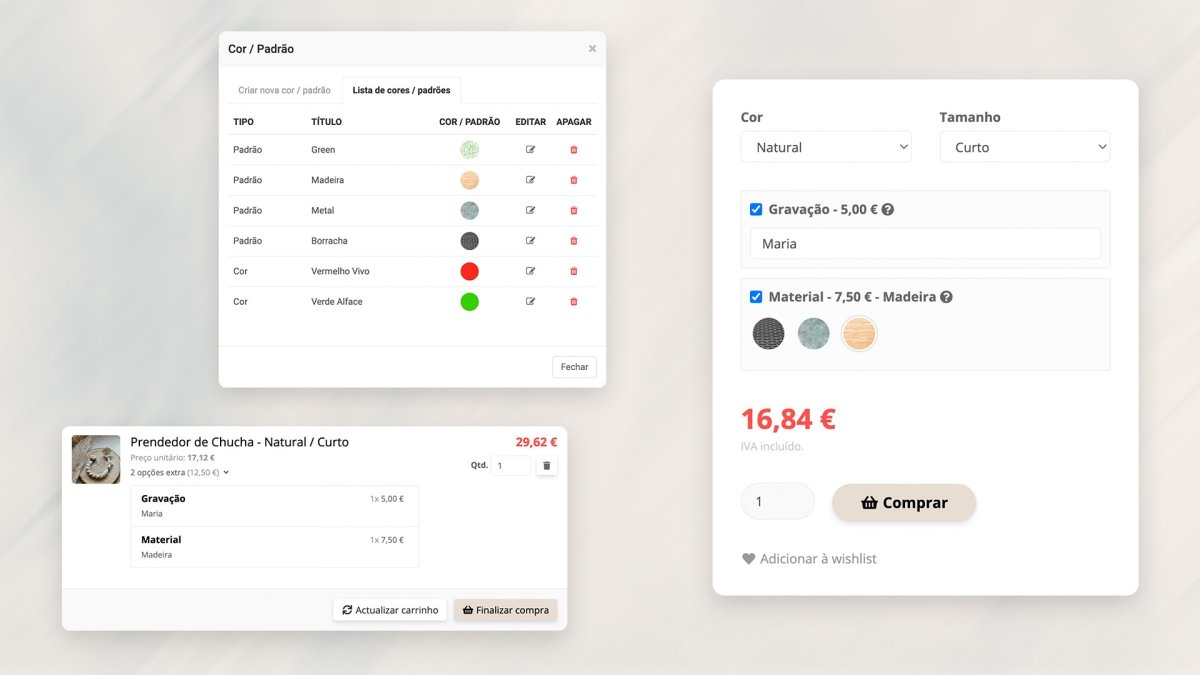This screenshot has height=675, width=1200.
Task: Open the Cor dropdown showing Natural
Action: [x=826, y=147]
